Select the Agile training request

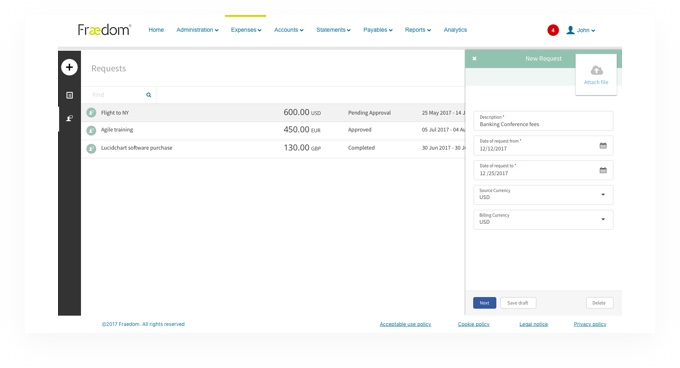(117, 130)
